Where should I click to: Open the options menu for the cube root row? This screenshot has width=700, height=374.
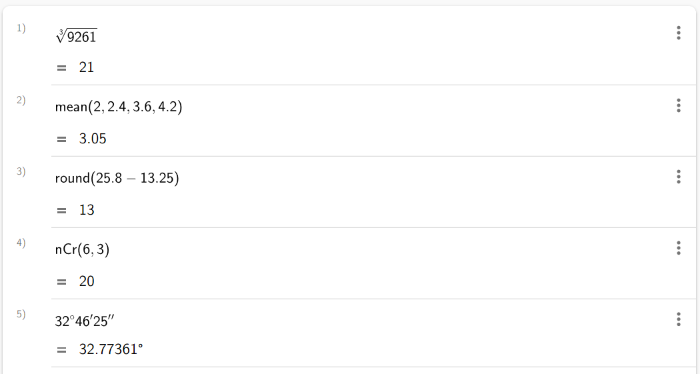(678, 33)
